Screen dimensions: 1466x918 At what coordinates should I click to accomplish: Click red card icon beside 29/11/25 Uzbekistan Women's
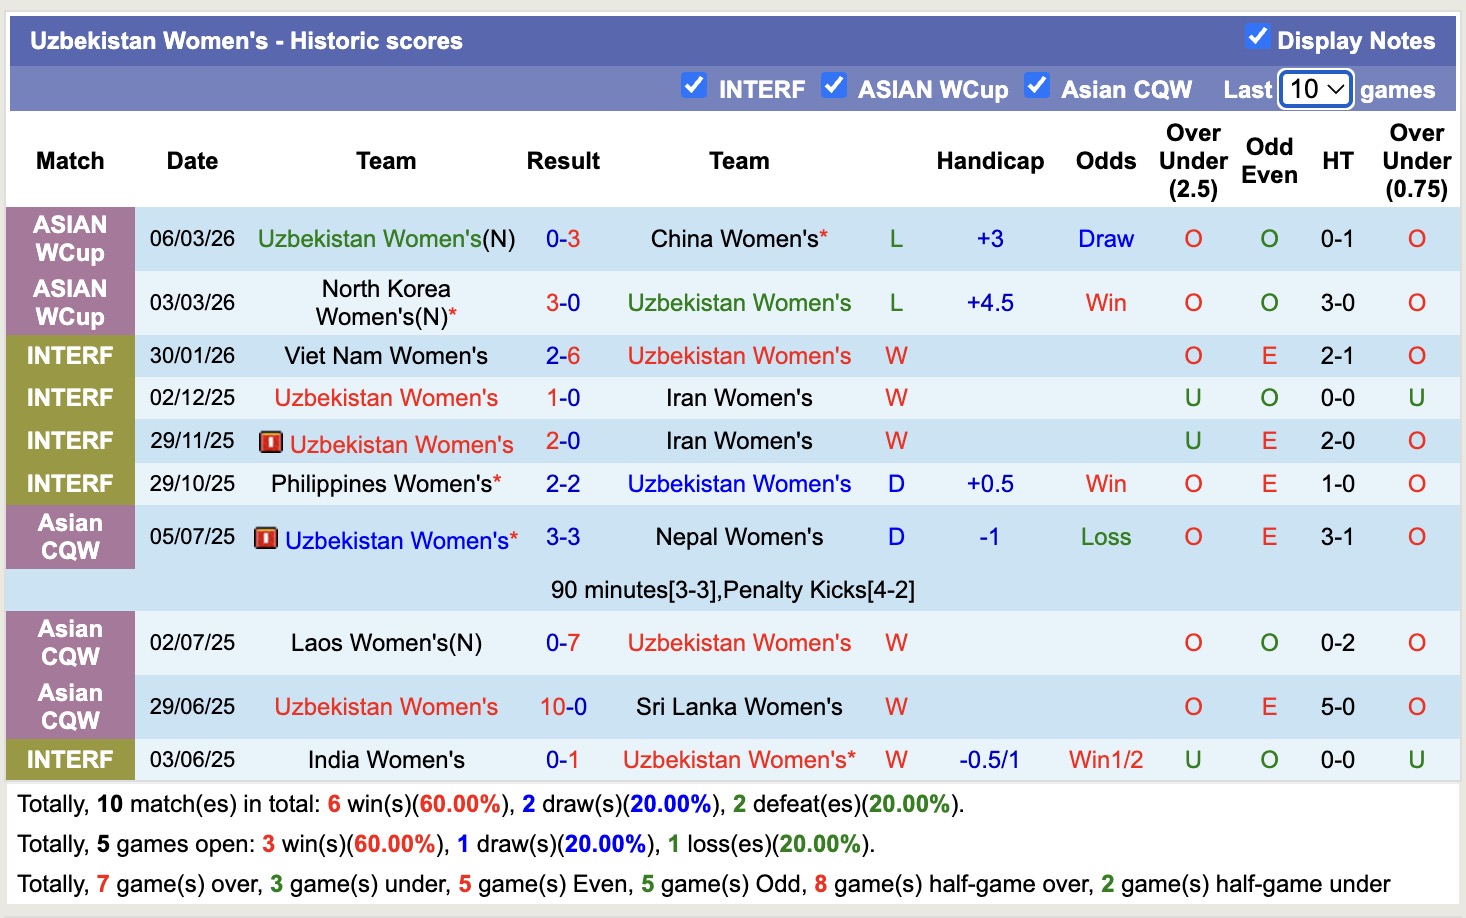tap(270, 442)
